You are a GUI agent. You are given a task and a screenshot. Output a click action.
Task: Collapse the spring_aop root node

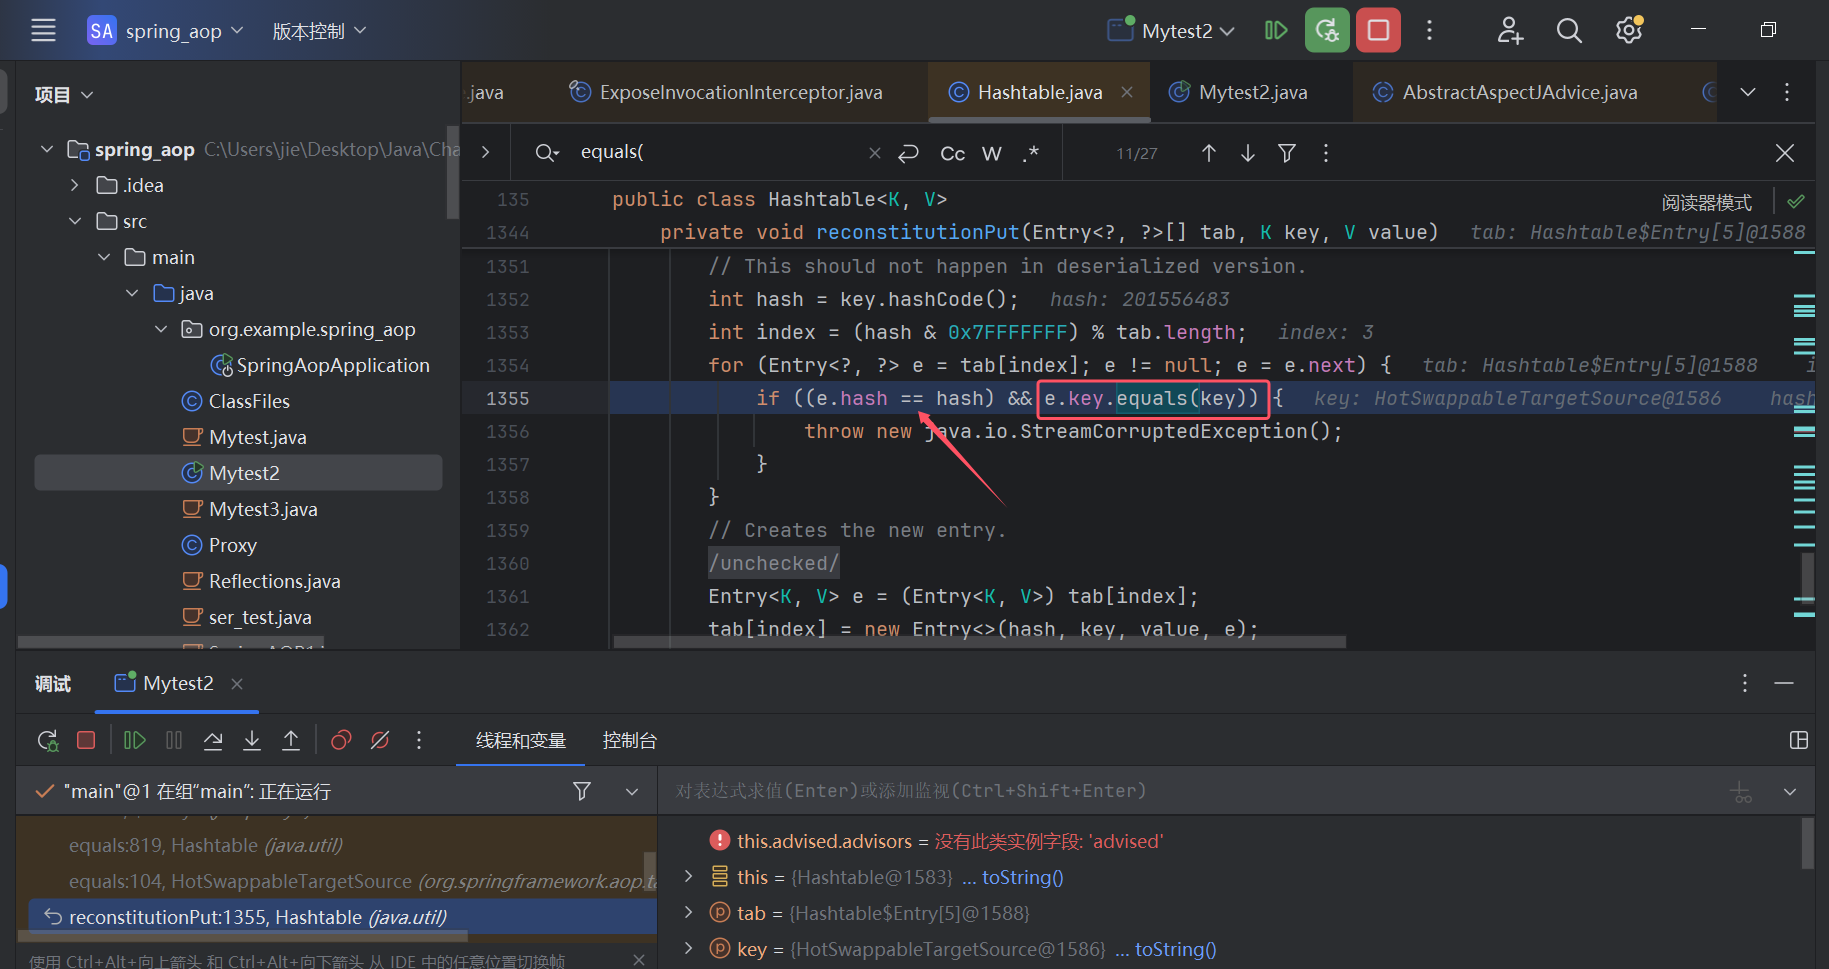click(47, 149)
